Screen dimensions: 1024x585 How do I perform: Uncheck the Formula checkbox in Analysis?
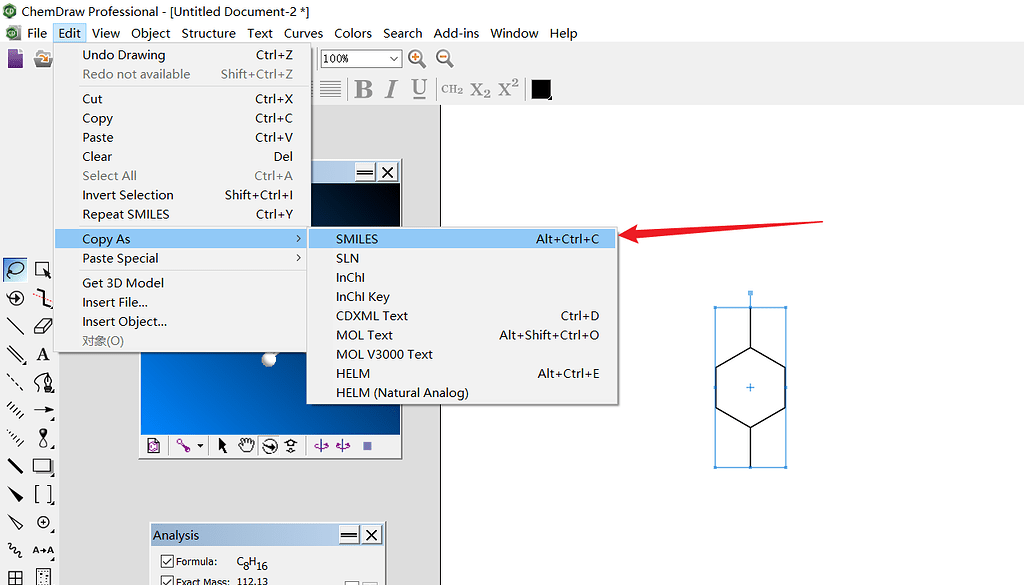point(168,562)
